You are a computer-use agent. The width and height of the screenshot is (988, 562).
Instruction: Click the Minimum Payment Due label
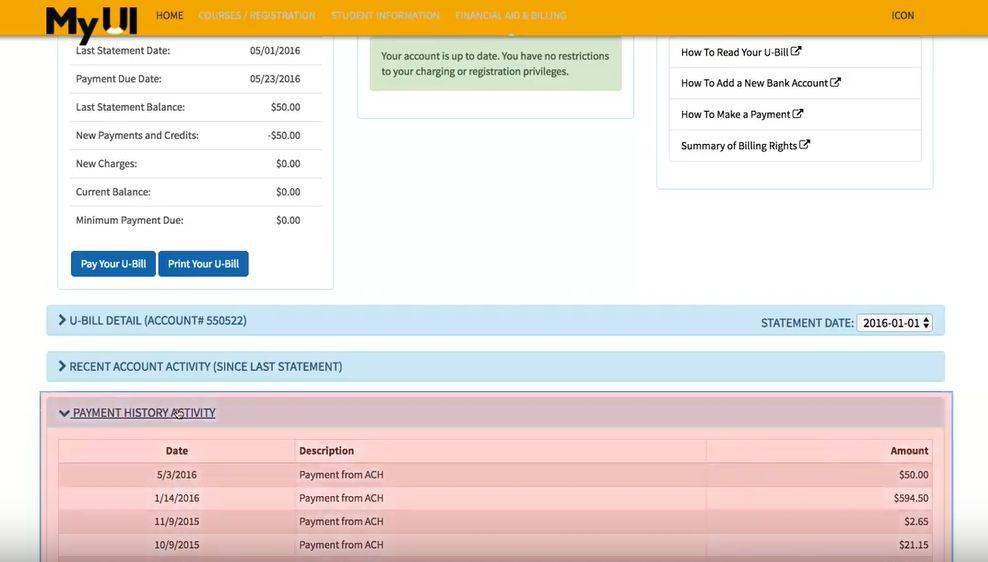click(x=130, y=221)
